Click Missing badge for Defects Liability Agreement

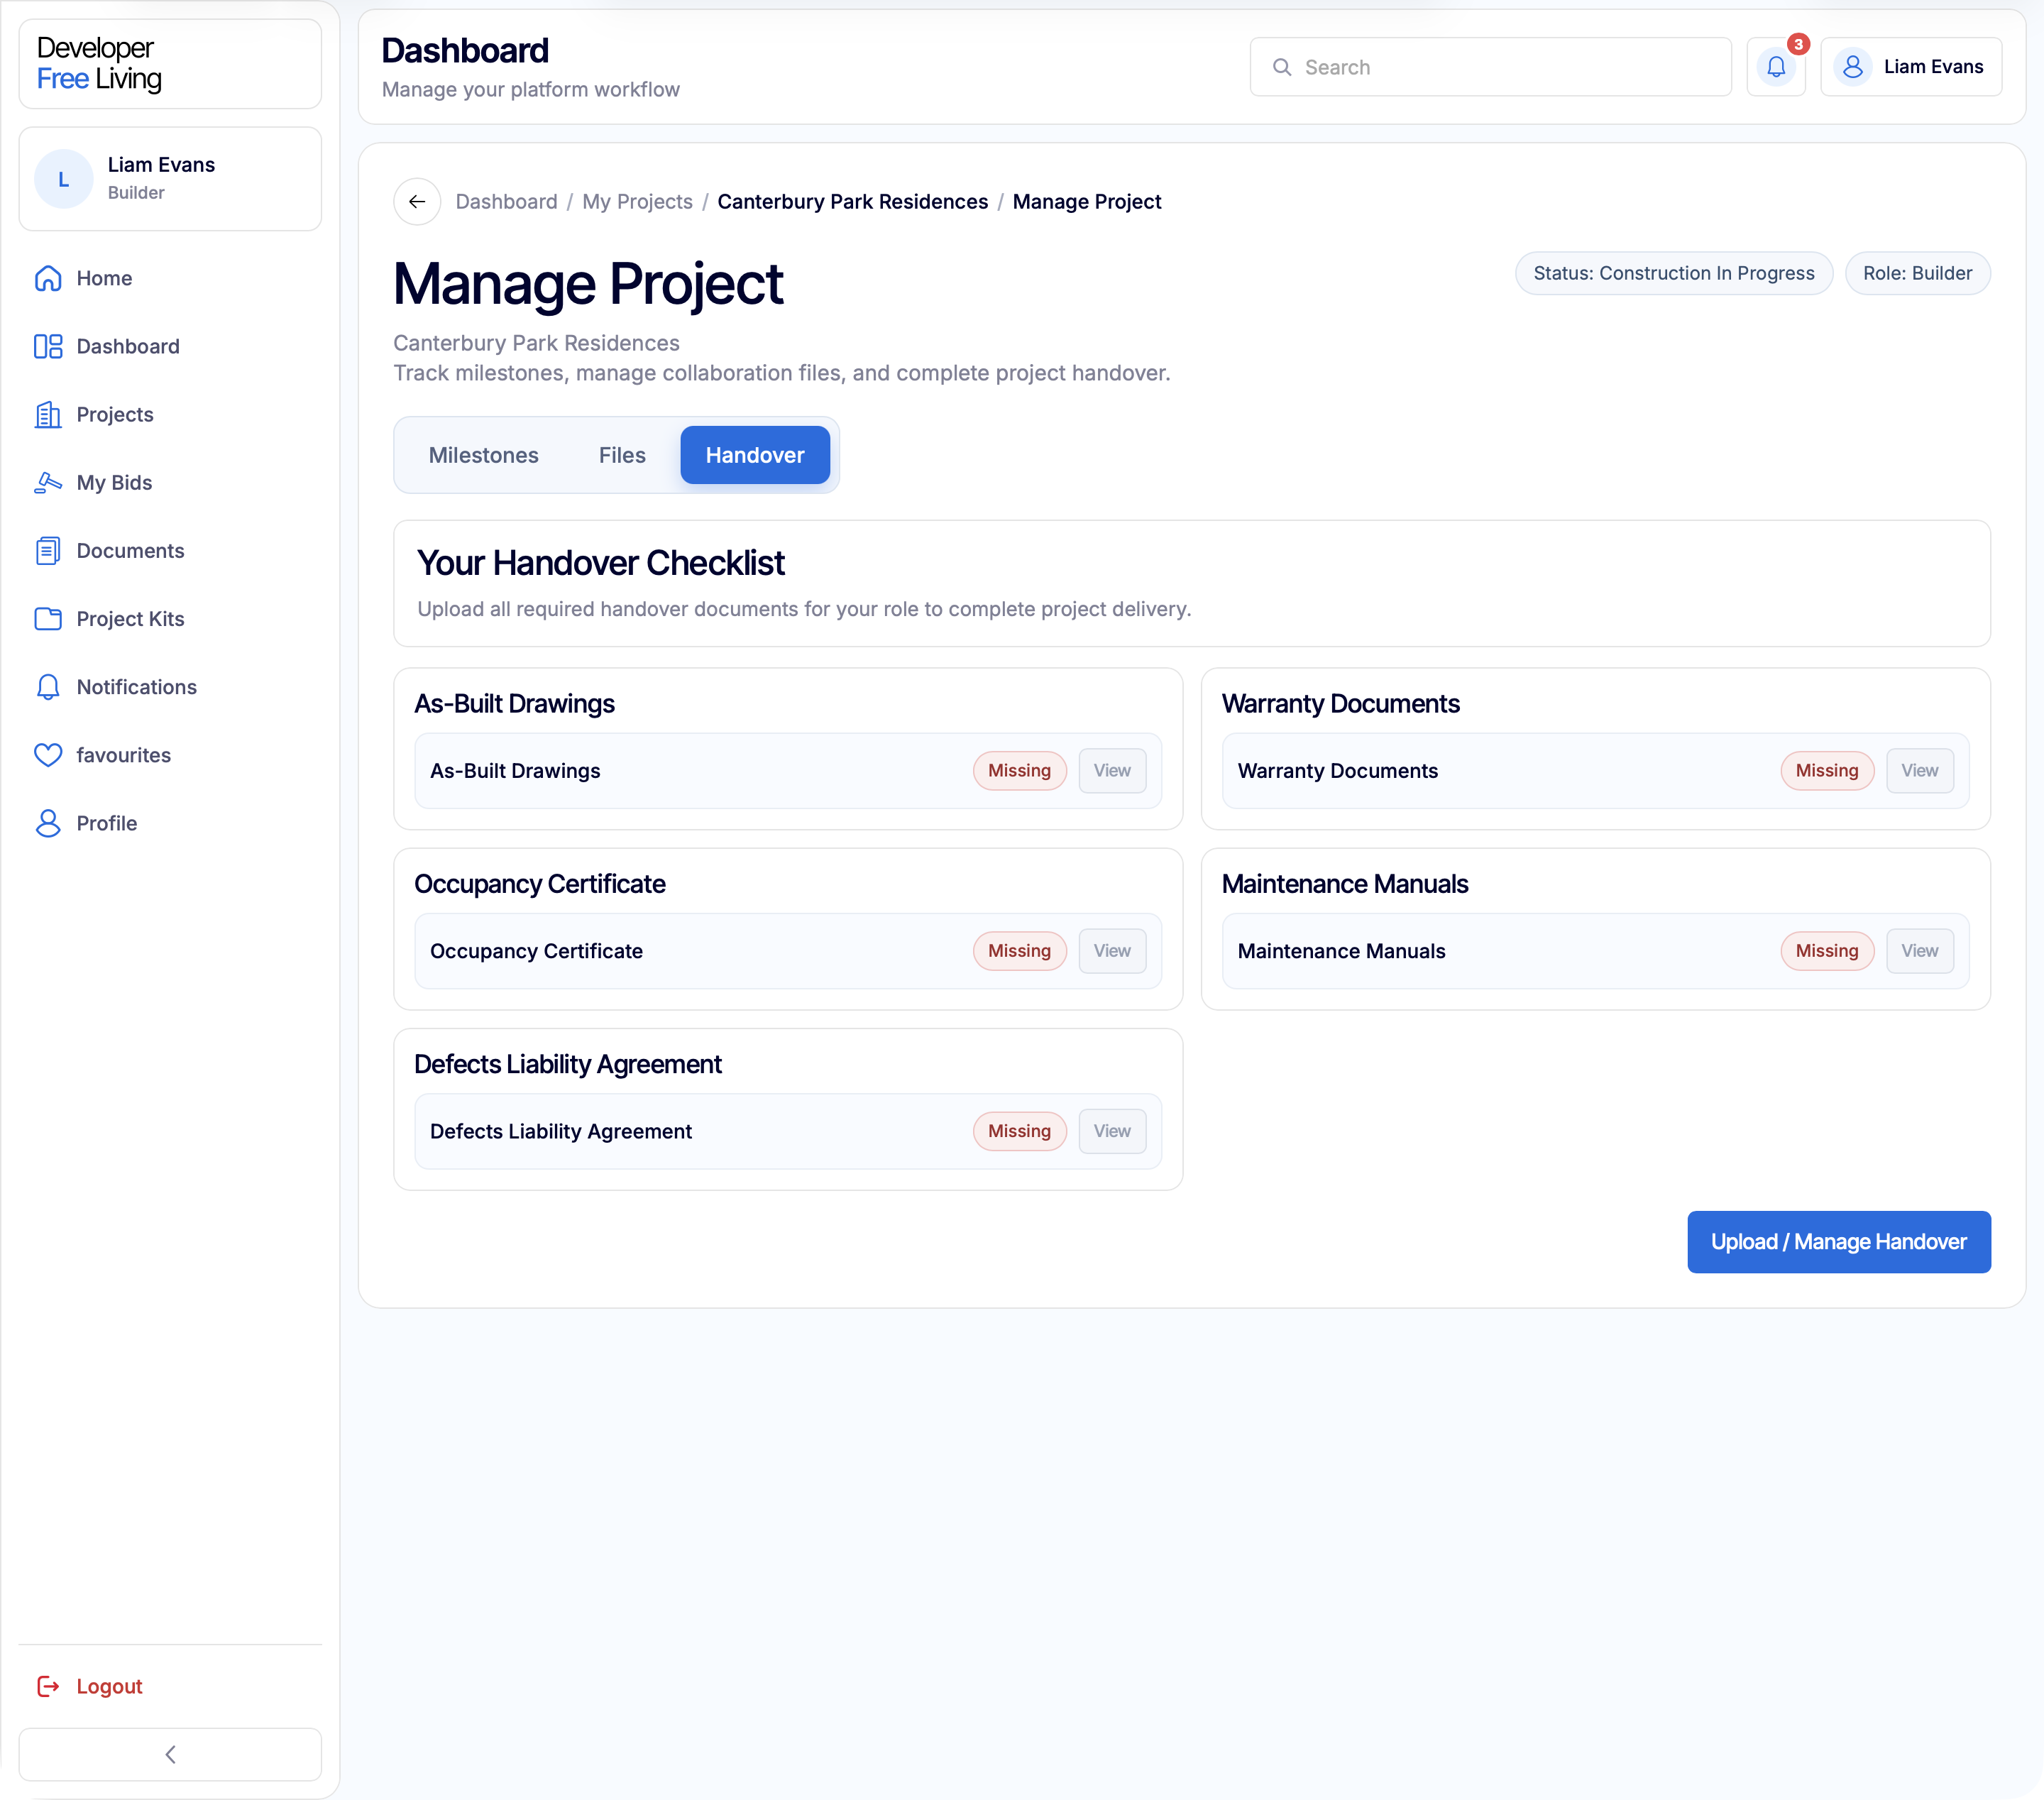click(1019, 1131)
